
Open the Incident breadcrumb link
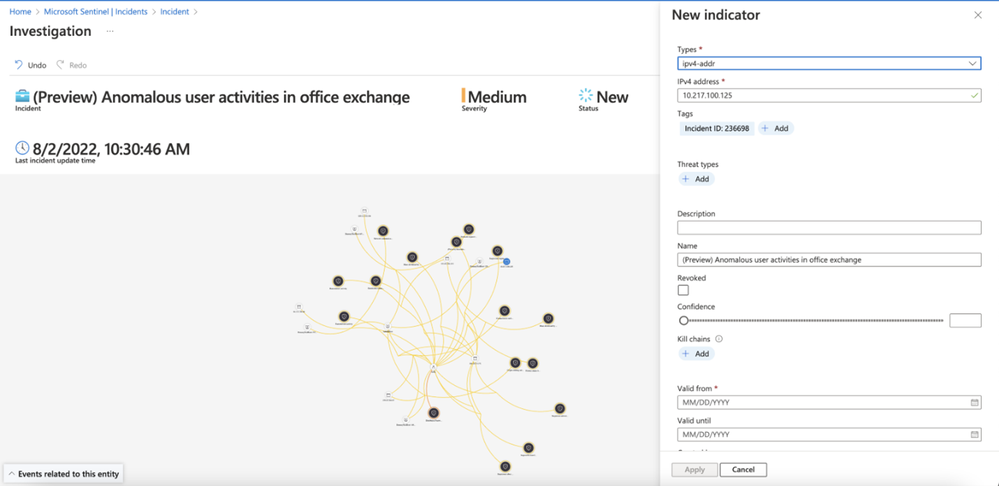click(x=174, y=11)
